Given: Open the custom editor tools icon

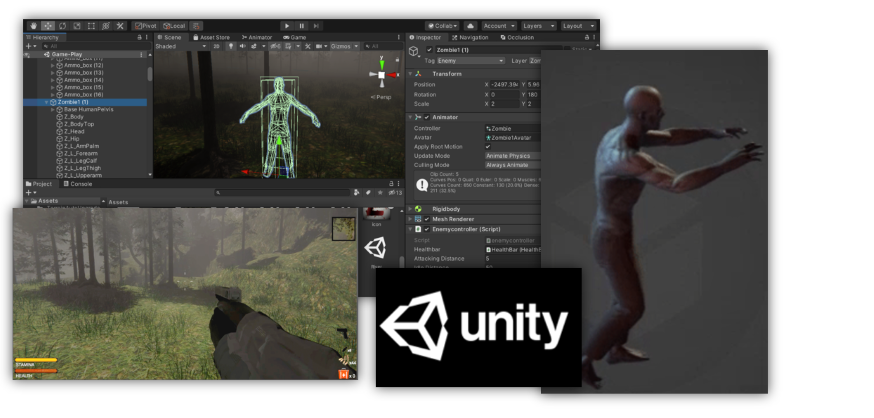Looking at the screenshot, I should coord(120,26).
